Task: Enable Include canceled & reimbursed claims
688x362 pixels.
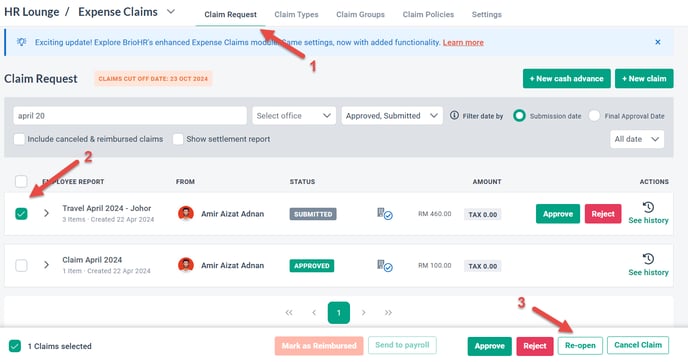Action: 19,139
